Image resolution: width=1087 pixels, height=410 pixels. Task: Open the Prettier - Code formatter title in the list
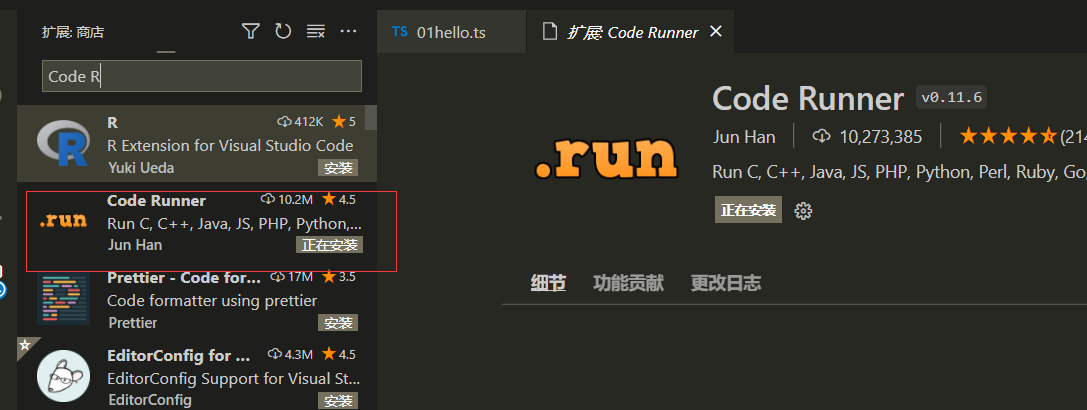(x=184, y=277)
